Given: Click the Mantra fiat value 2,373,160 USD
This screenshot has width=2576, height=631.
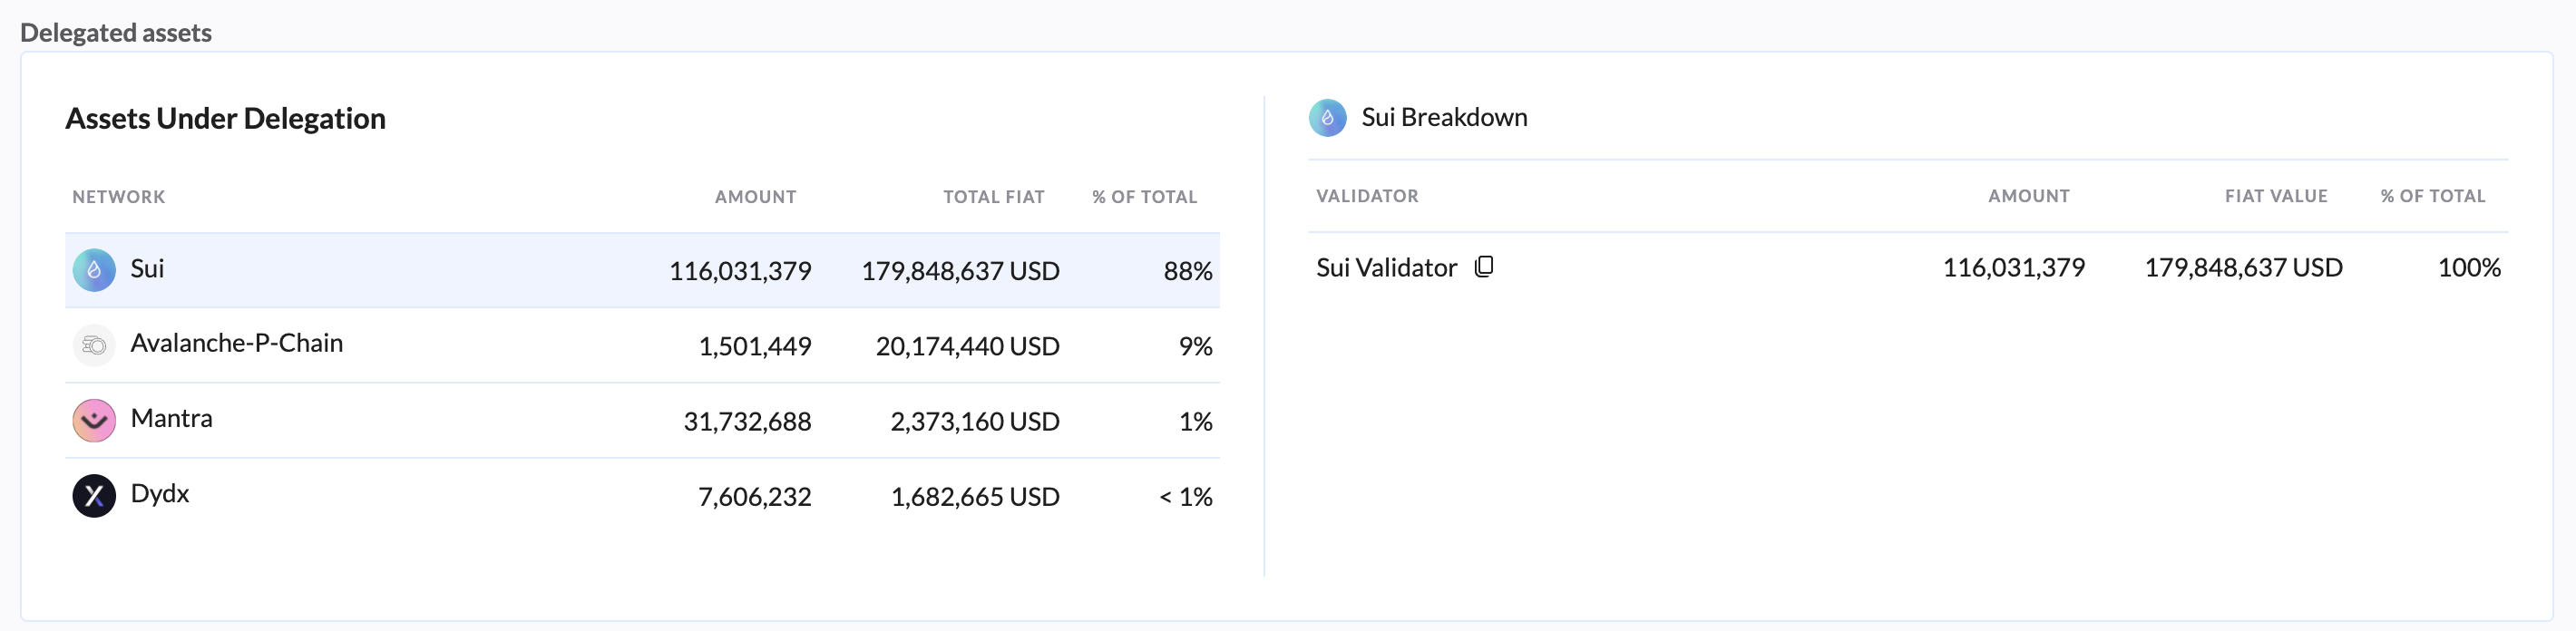Looking at the screenshot, I should (x=974, y=422).
